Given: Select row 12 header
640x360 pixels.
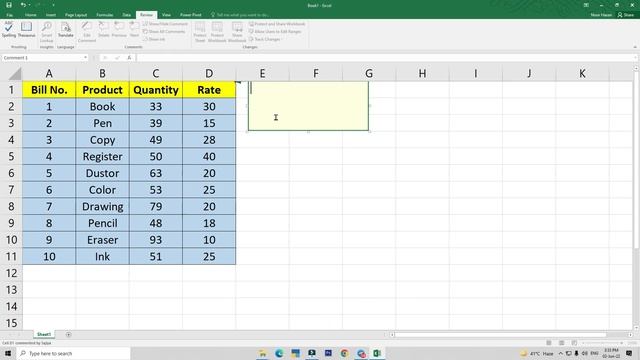Looking at the screenshot, I should pos(11,273).
